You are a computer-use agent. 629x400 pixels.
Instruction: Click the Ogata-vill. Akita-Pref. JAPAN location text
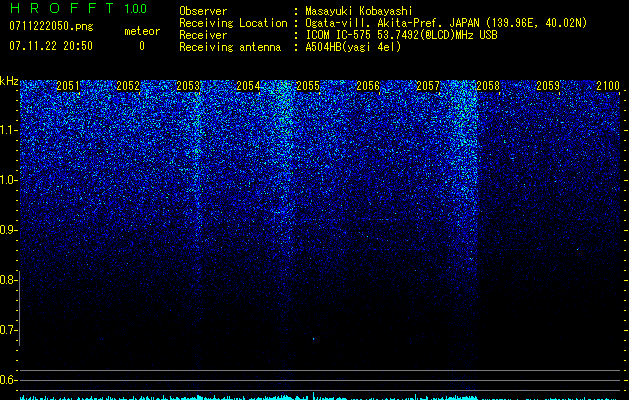tap(446, 23)
